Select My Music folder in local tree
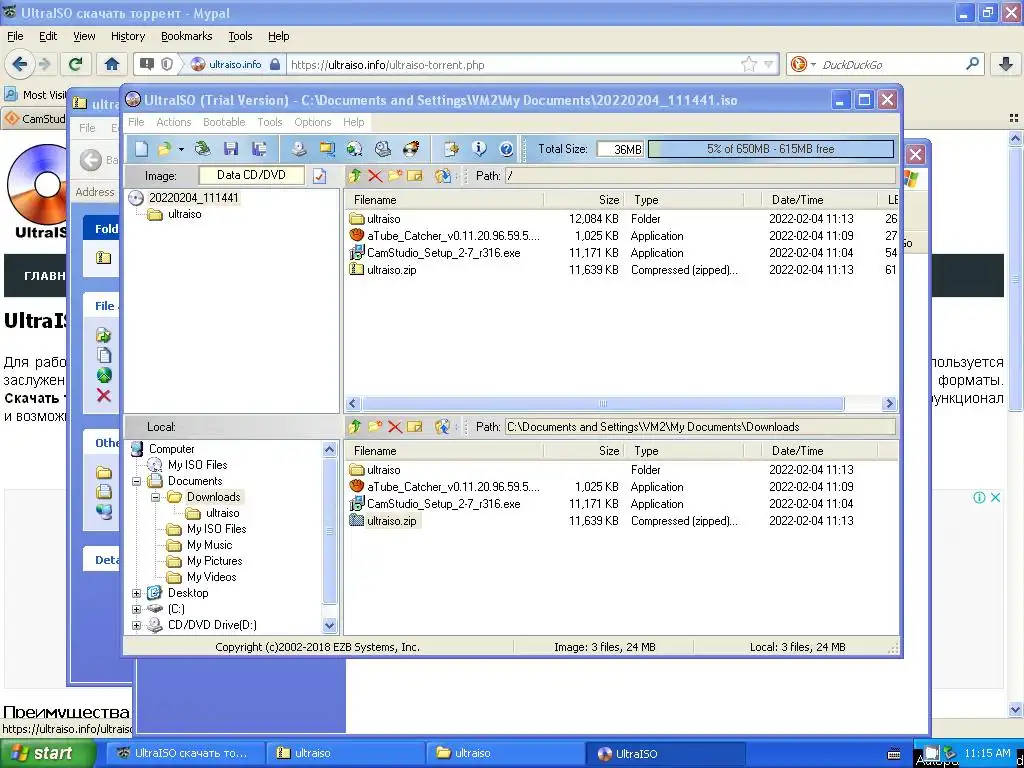 pos(209,545)
